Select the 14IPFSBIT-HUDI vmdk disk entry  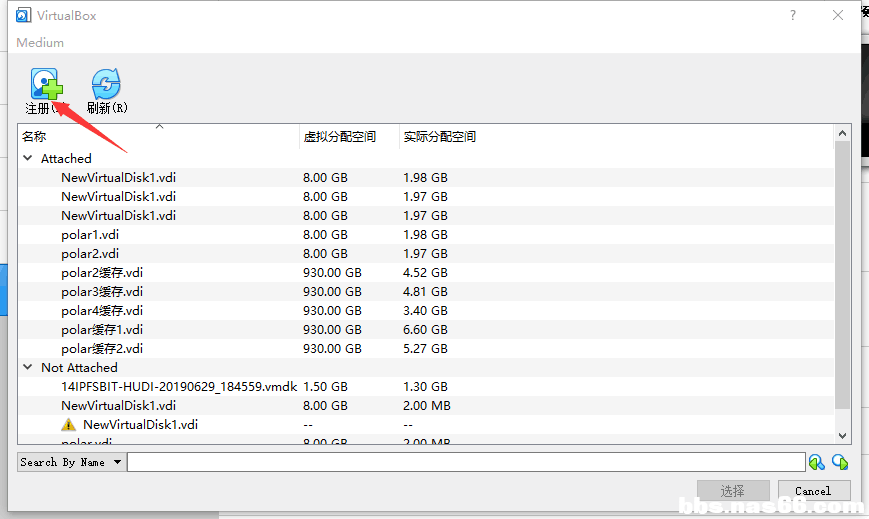[178, 386]
